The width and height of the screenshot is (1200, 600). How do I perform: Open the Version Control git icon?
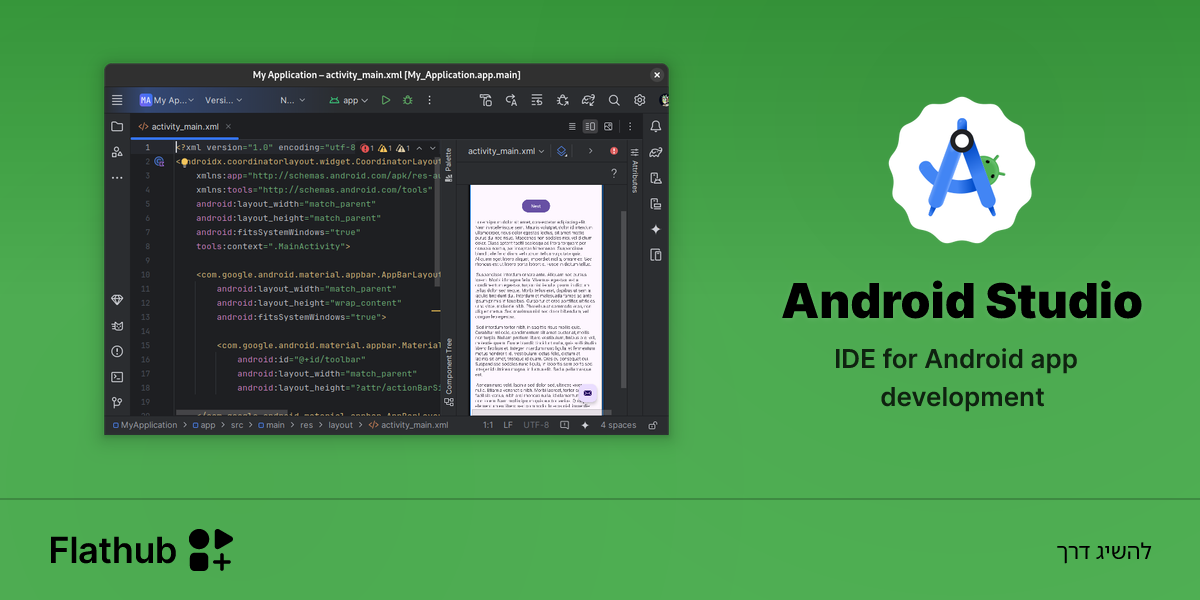click(117, 403)
